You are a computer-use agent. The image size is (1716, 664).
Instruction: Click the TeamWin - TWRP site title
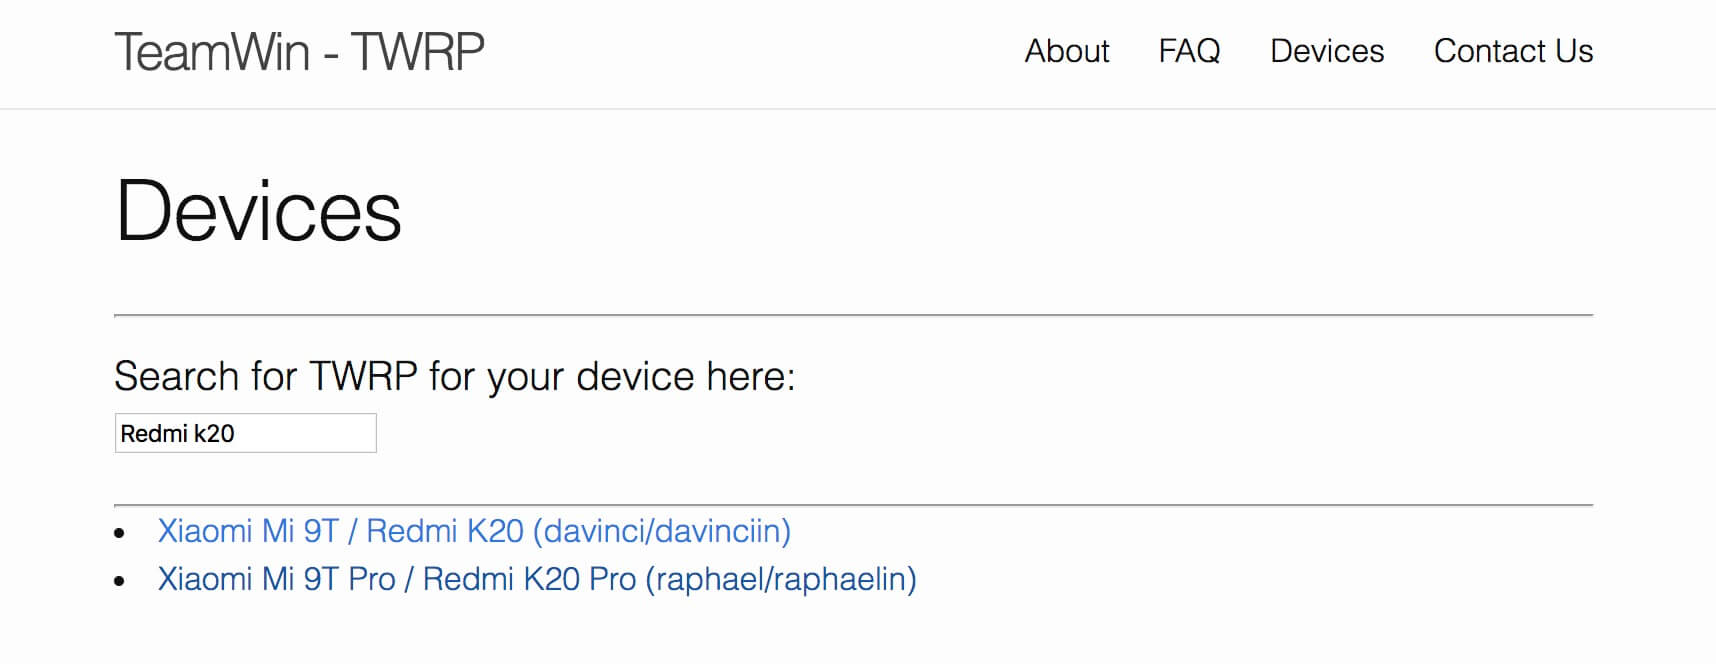[x=299, y=52]
